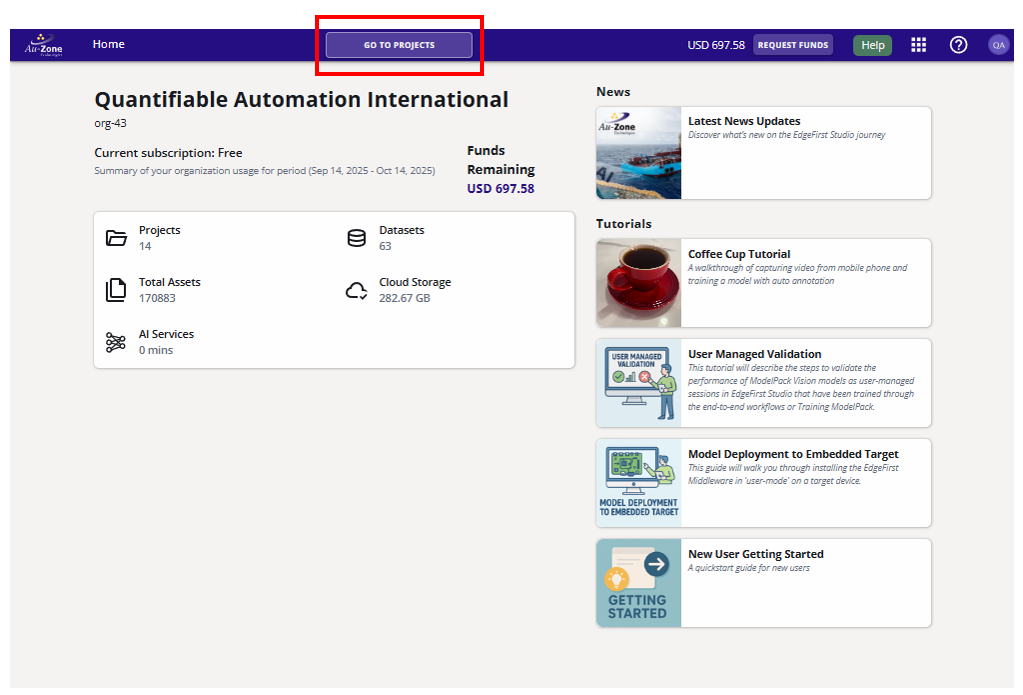Click the coffee cup thumbnail image
This screenshot has height=695, width=1023.
639,283
